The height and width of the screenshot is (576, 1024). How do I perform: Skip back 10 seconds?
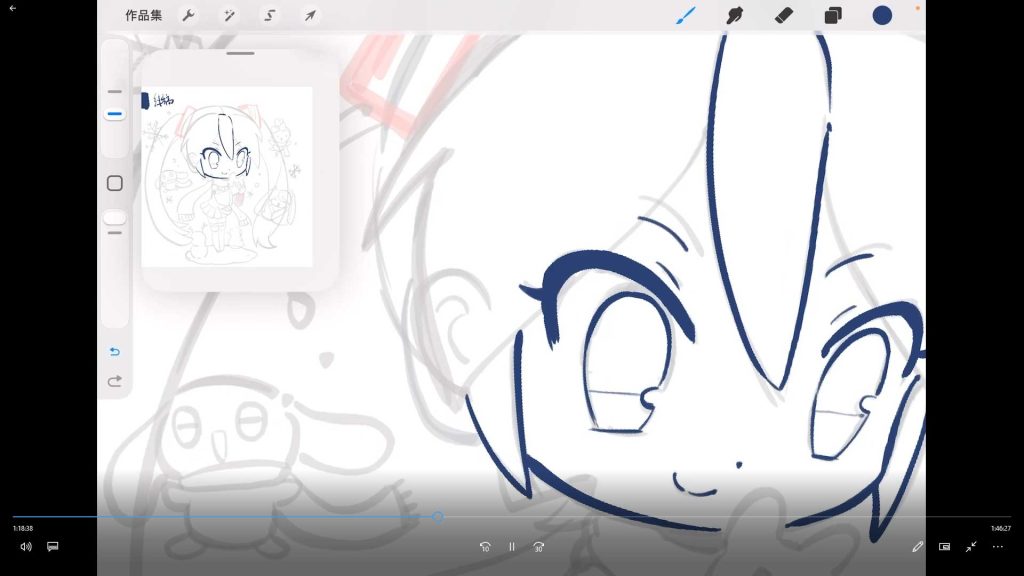coord(485,547)
